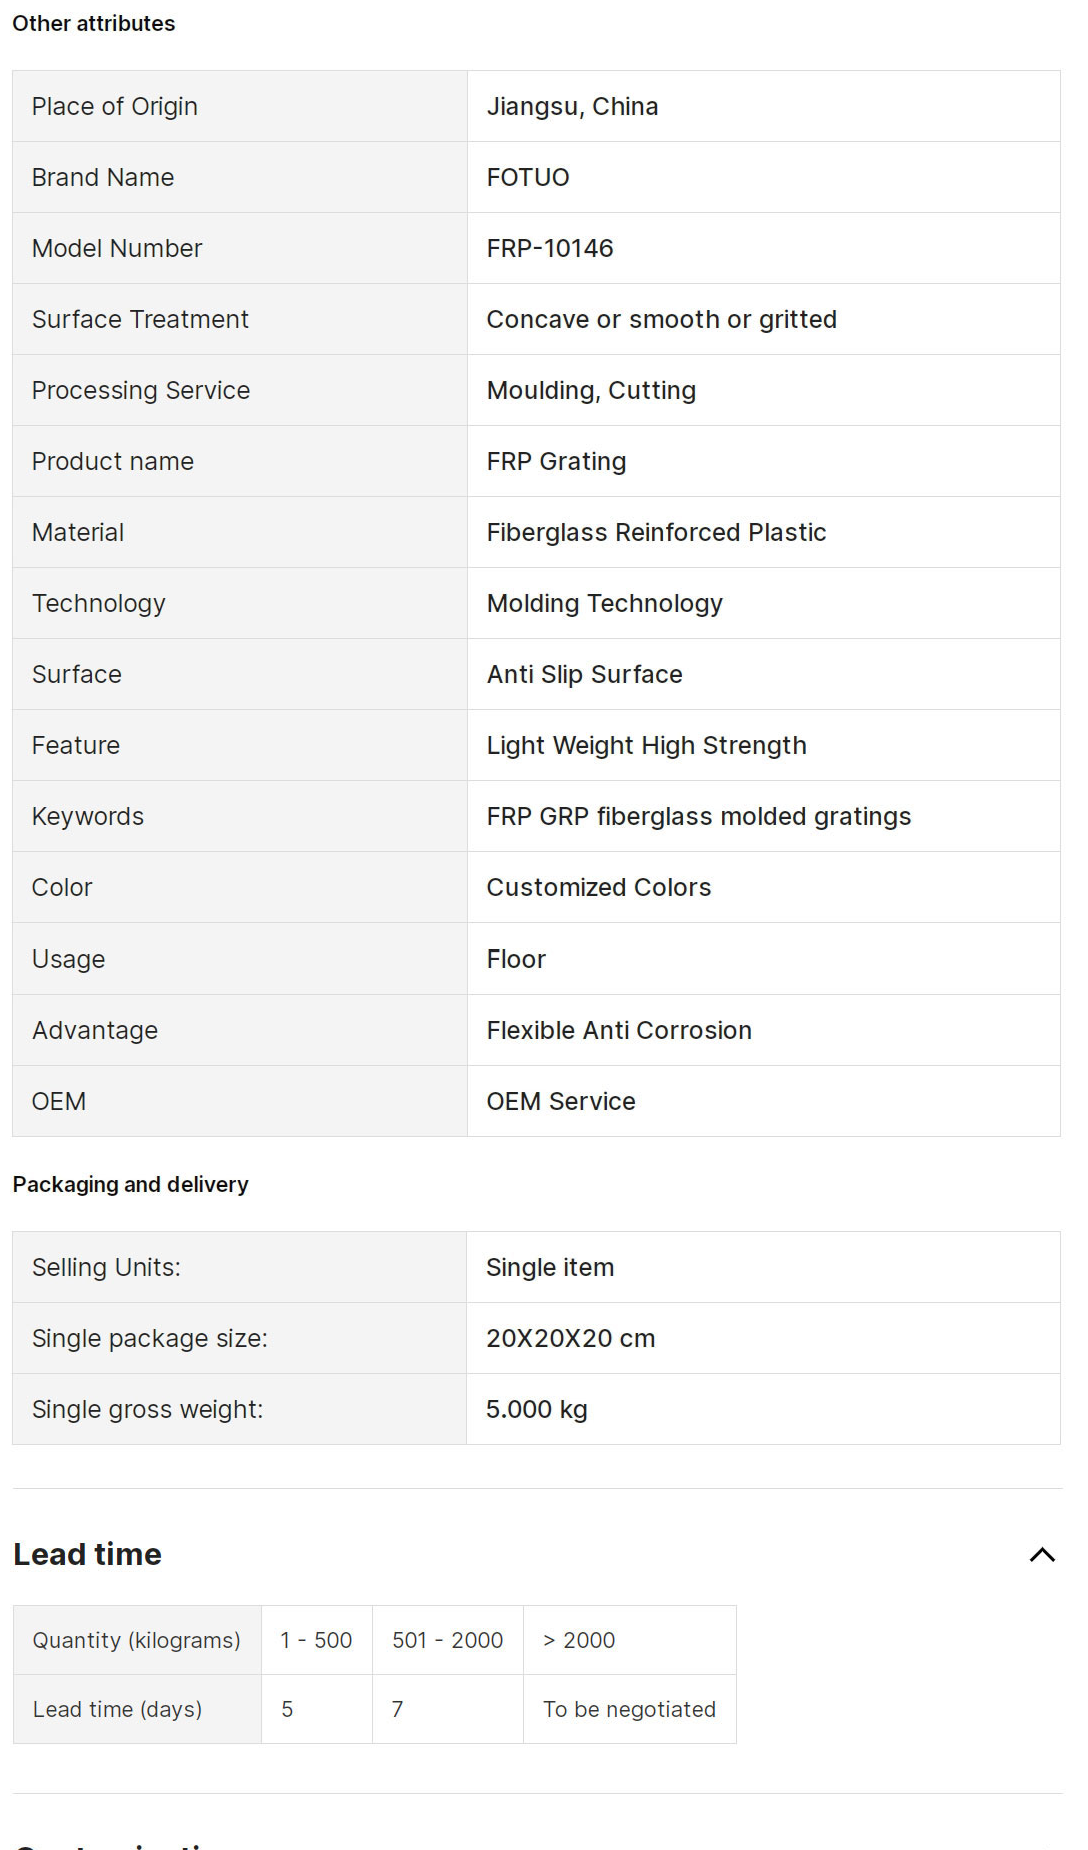Viewport: 1088px width, 1850px height.
Task: Select the OEM Service value
Action: (560, 1101)
